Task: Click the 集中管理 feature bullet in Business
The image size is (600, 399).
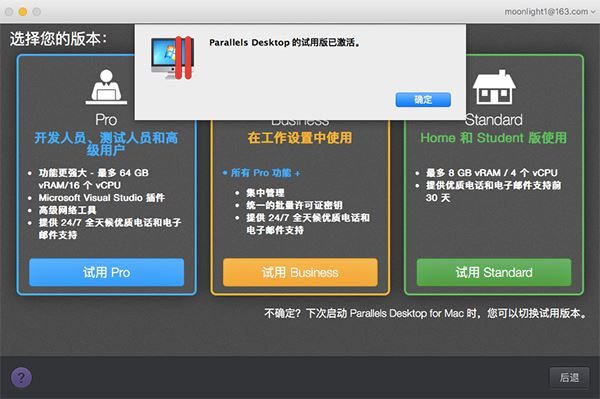Action: coord(265,193)
